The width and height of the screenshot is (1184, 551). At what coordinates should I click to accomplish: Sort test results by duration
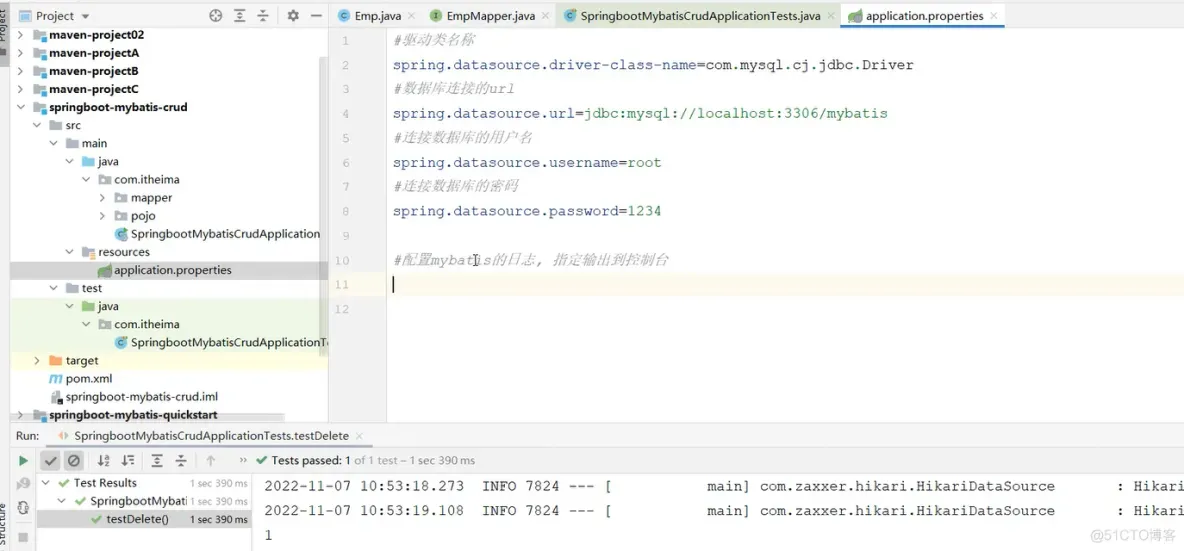click(x=128, y=460)
